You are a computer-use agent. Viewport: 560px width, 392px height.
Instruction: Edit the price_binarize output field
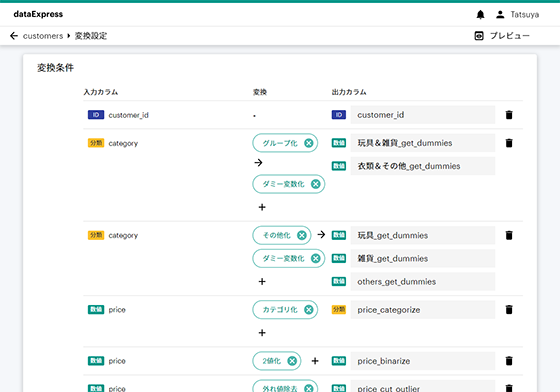[x=423, y=361]
